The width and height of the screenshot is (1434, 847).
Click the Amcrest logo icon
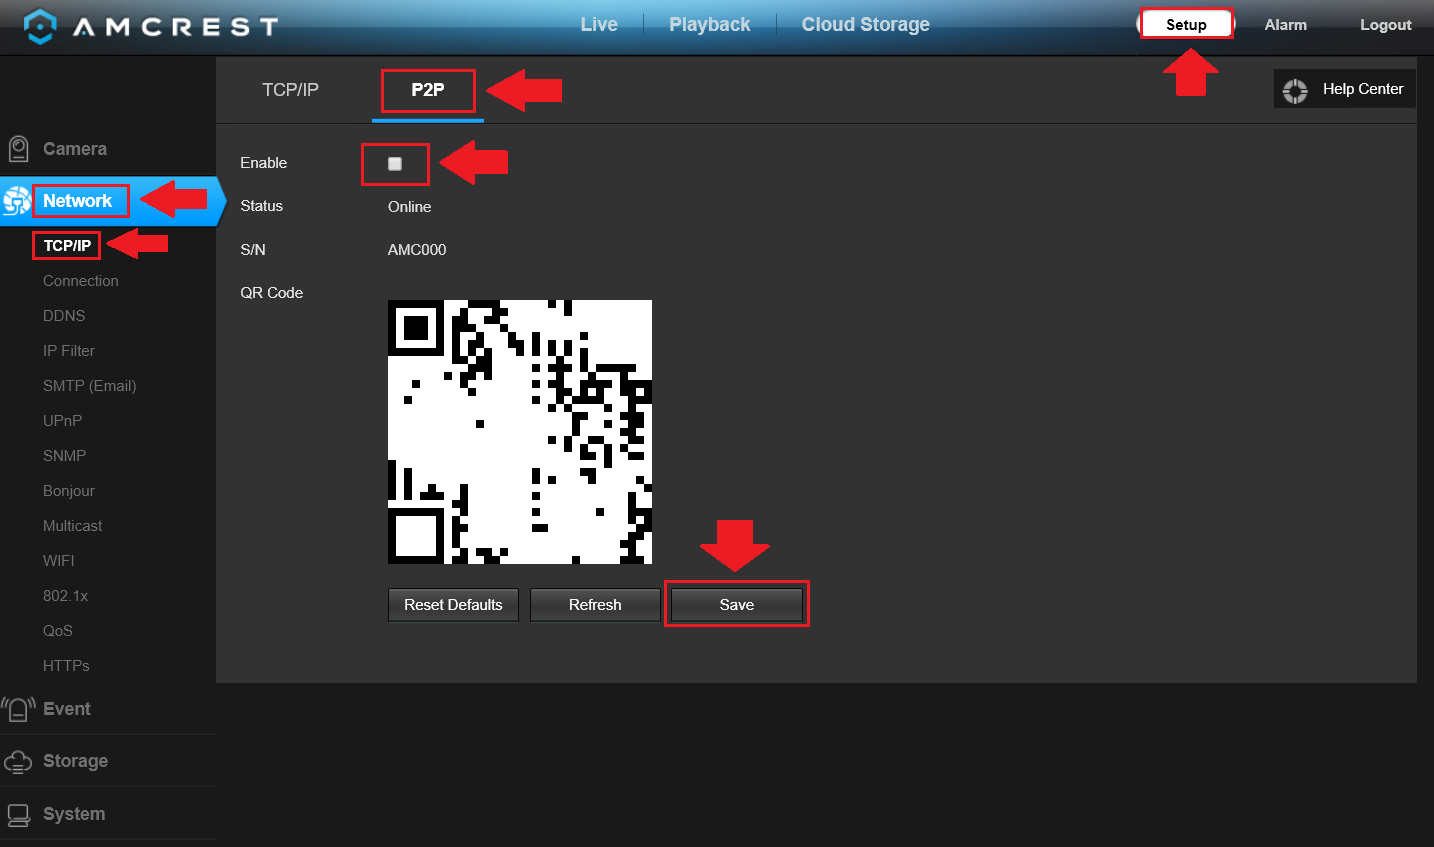pyautogui.click(x=39, y=26)
